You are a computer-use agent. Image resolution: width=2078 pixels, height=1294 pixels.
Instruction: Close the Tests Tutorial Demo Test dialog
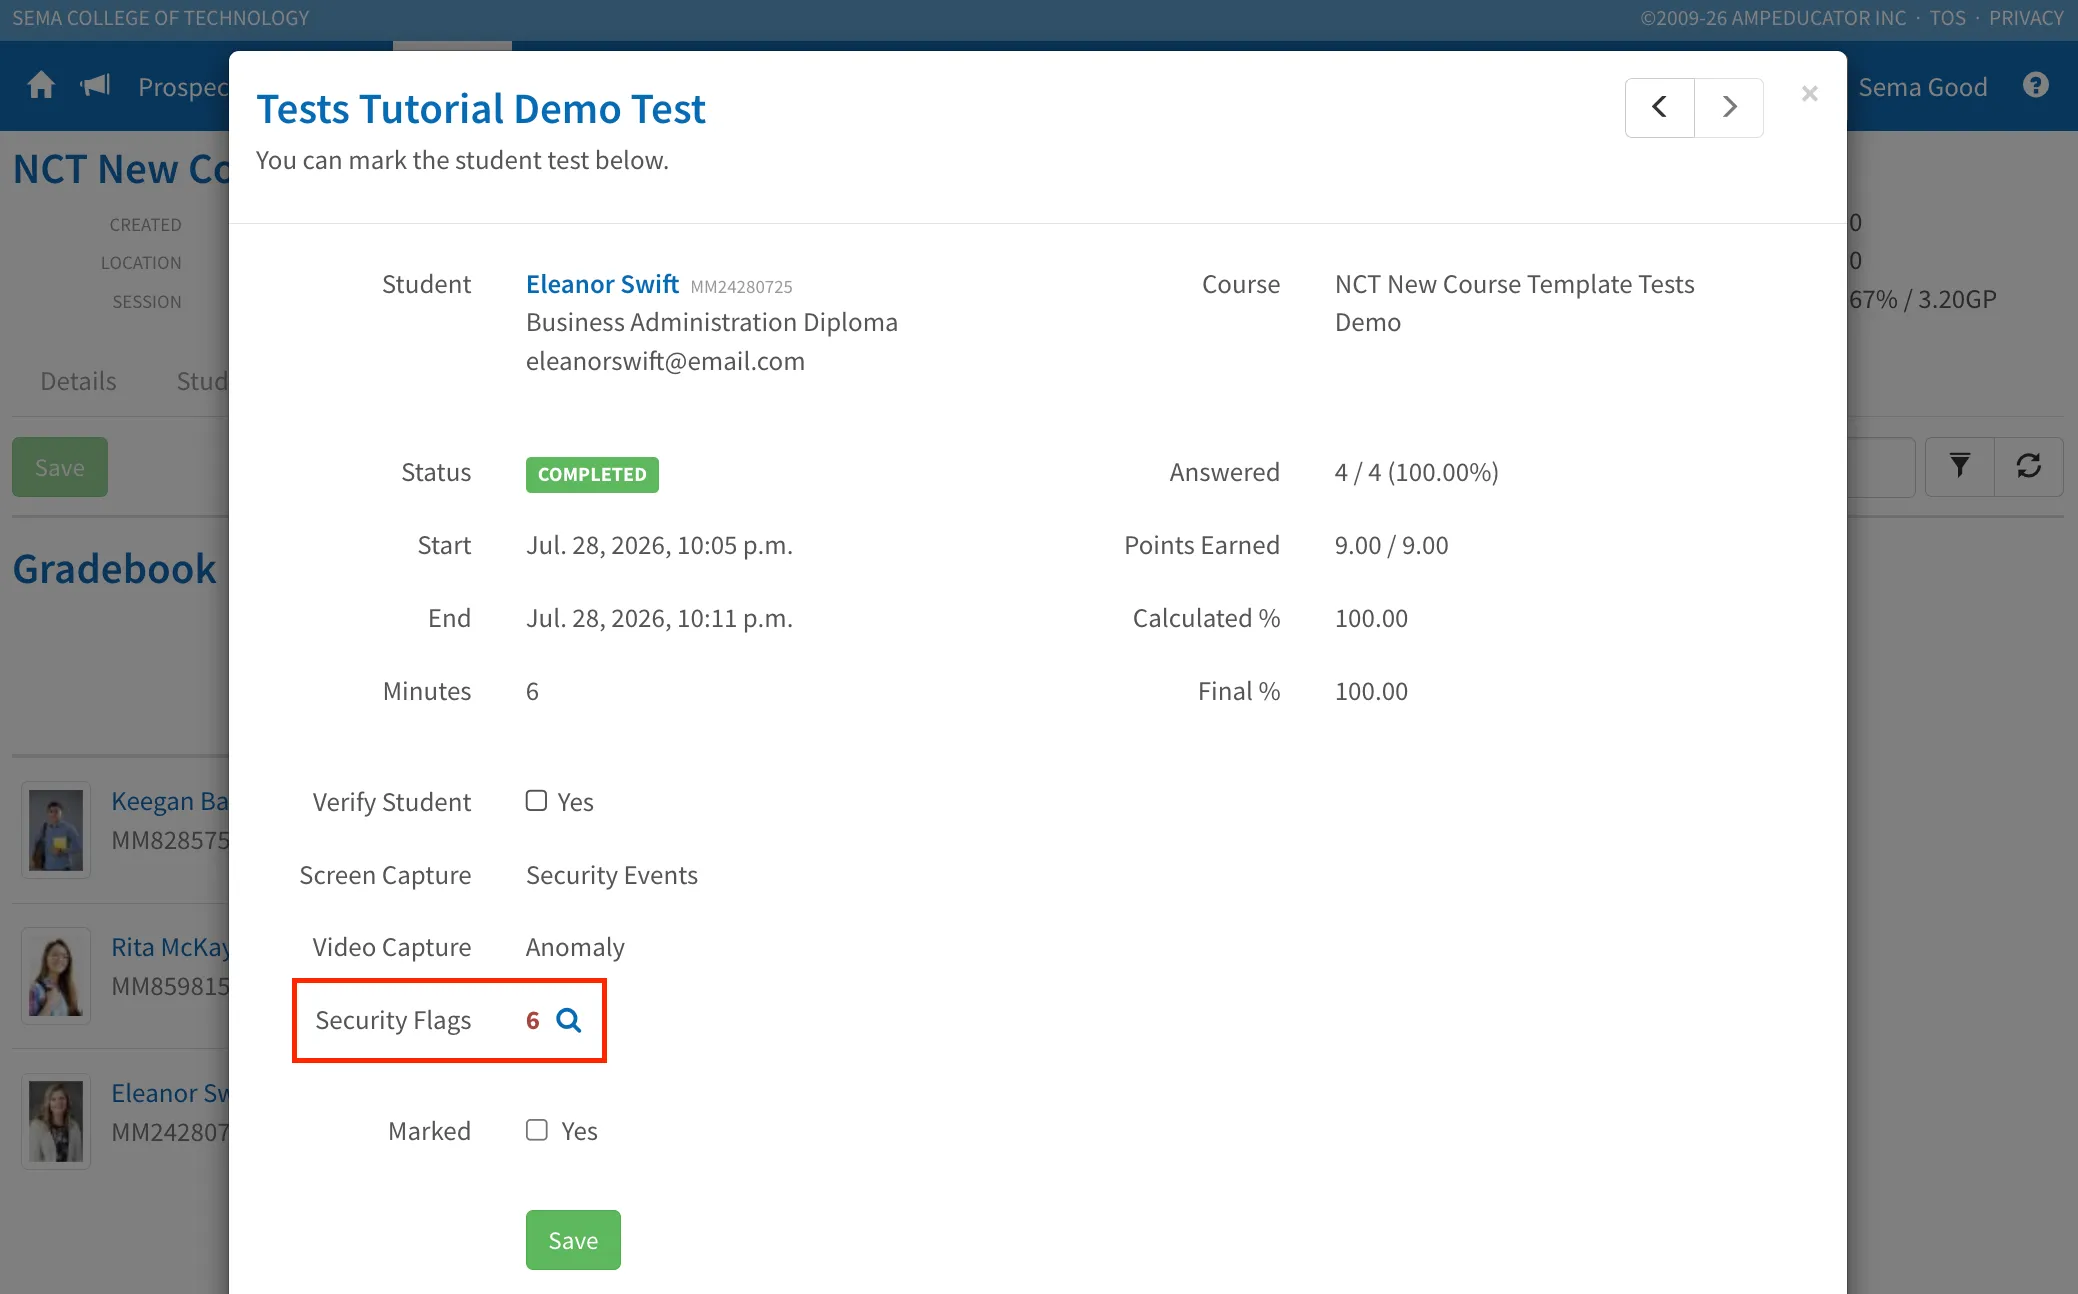point(1809,94)
